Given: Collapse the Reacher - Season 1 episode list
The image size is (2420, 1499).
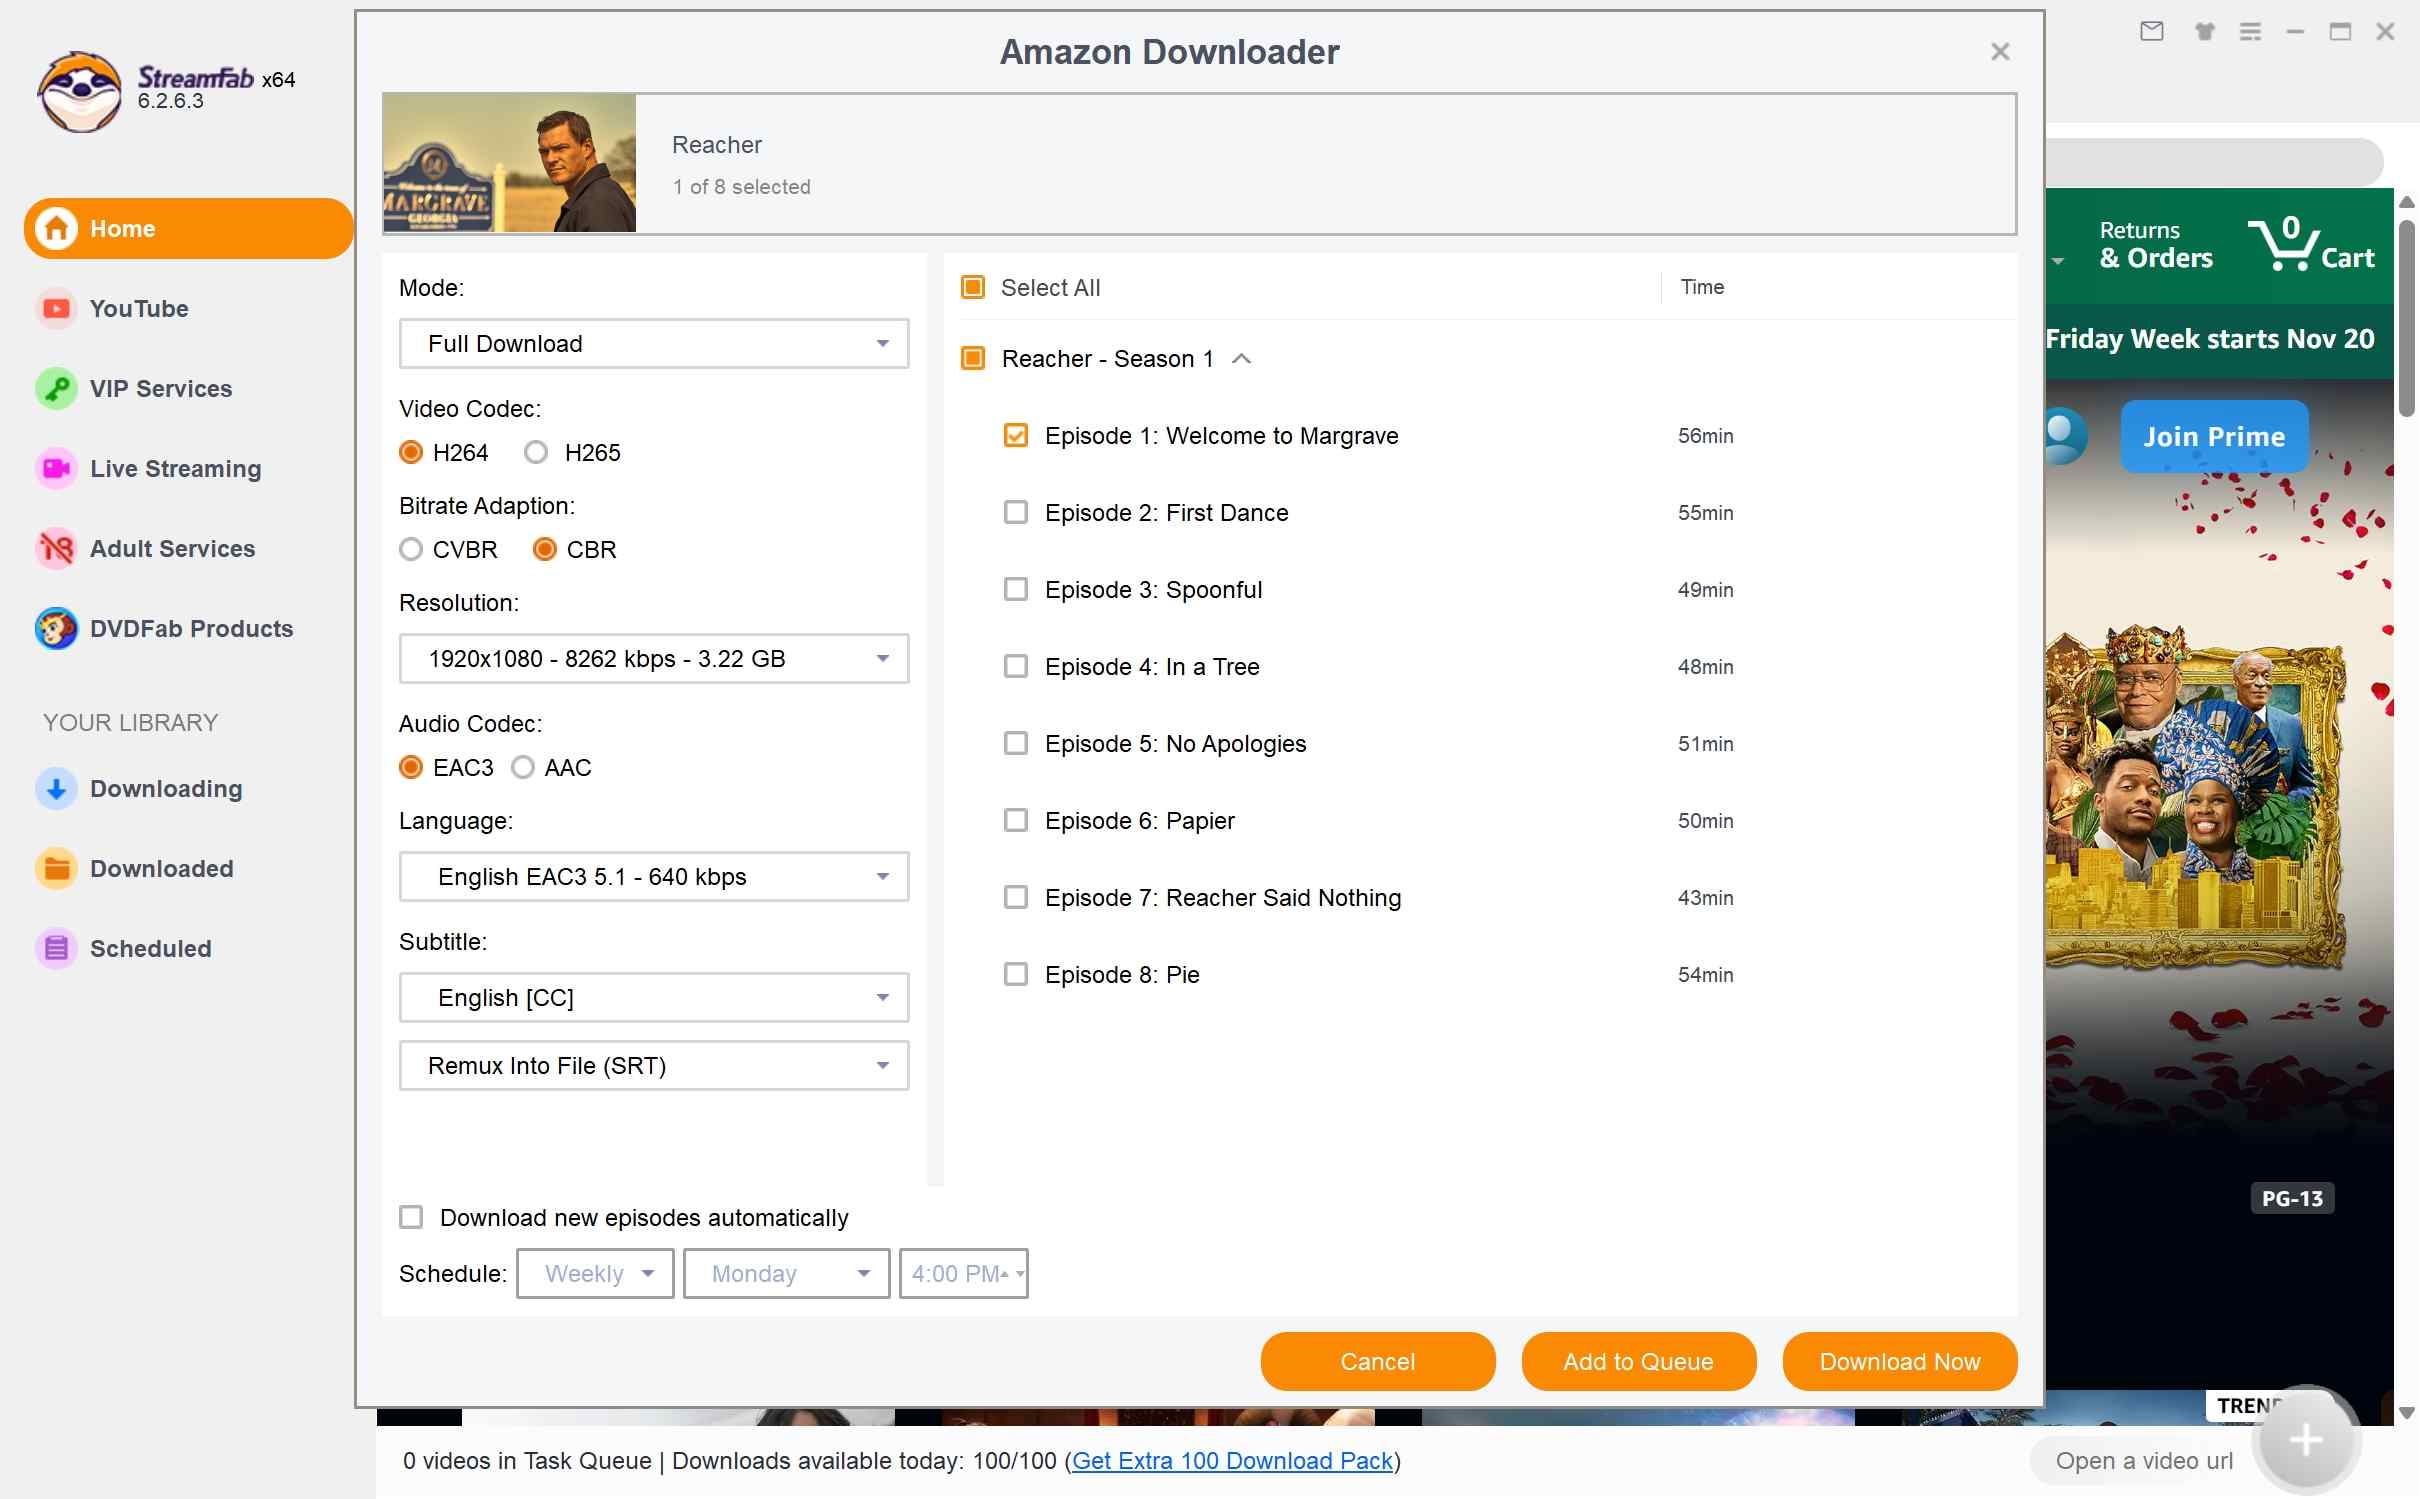Looking at the screenshot, I should [1242, 358].
